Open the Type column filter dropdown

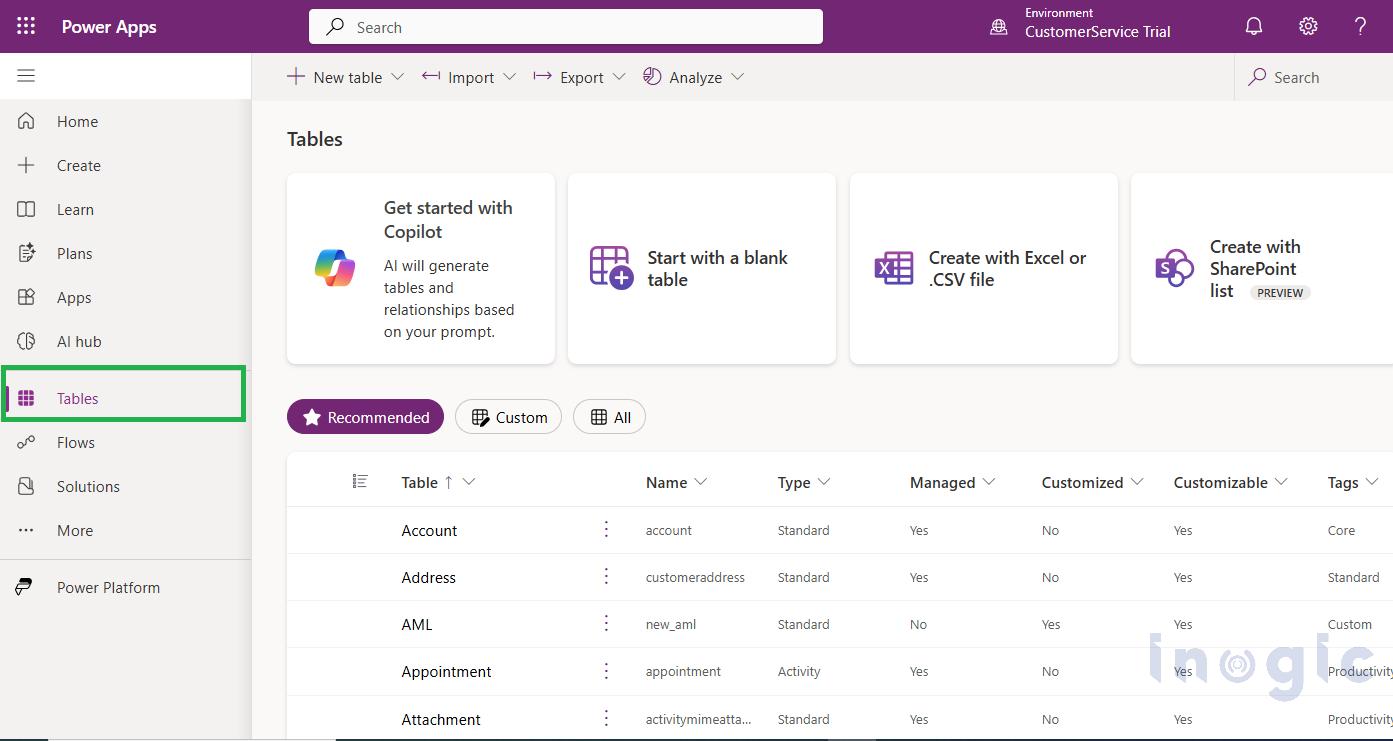pyautogui.click(x=826, y=482)
